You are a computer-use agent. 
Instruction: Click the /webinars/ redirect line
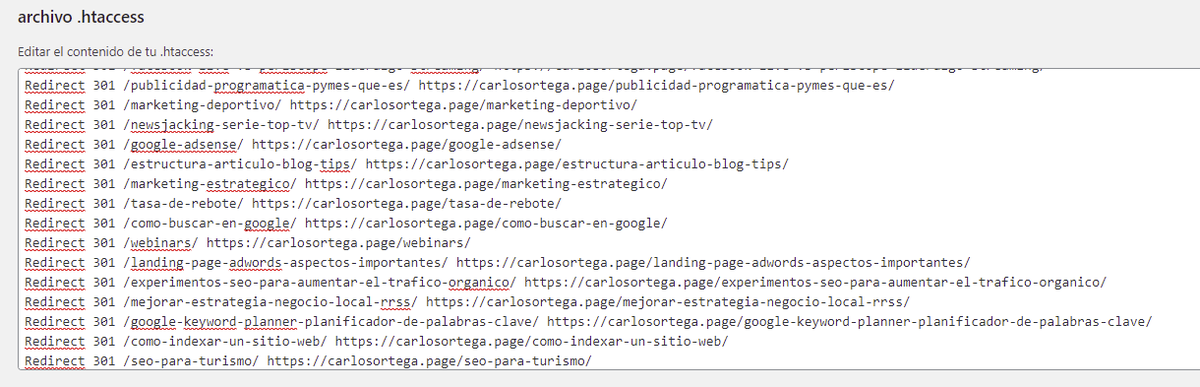(x=247, y=242)
